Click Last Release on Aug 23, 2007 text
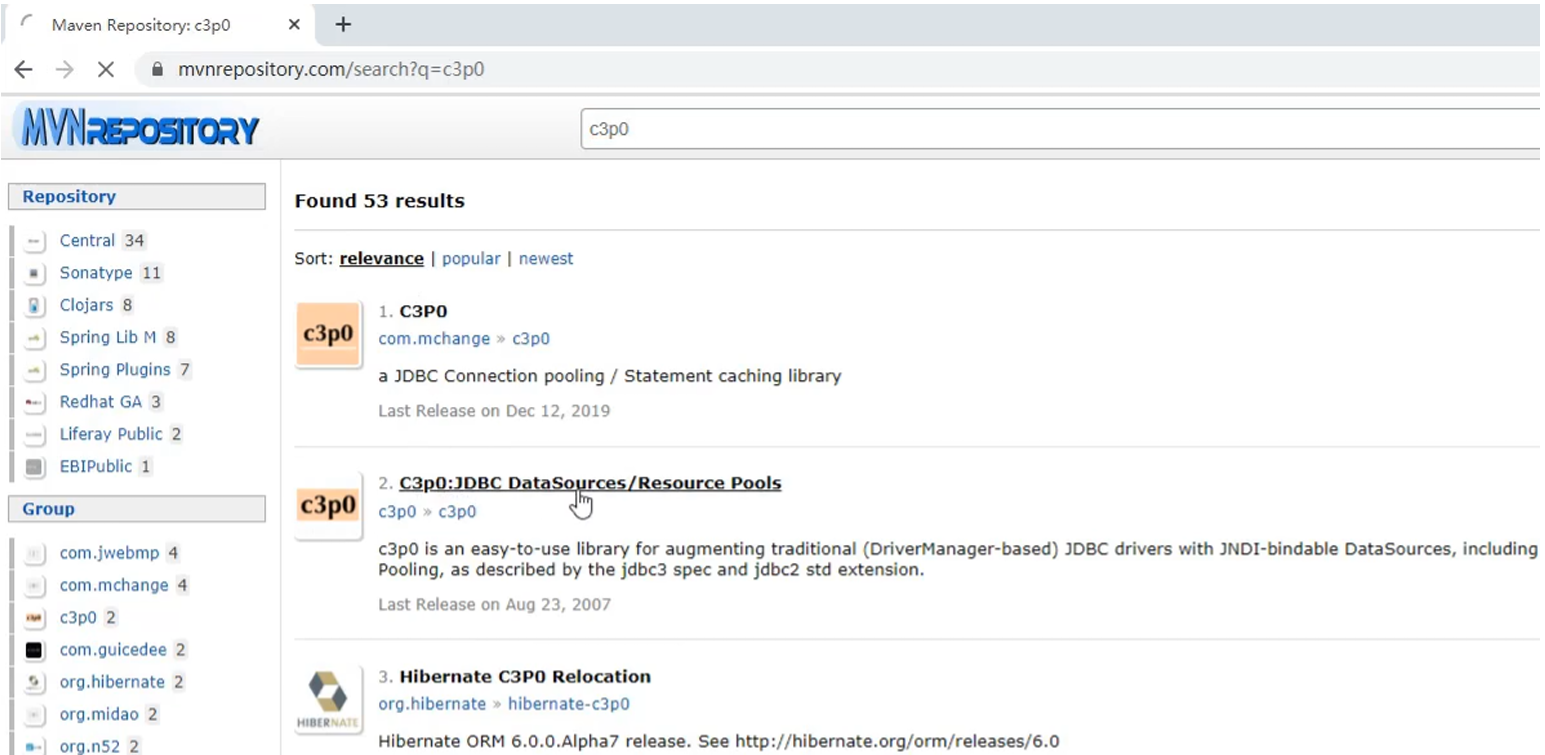Image resolution: width=1545 pixels, height=755 pixels. [494, 604]
